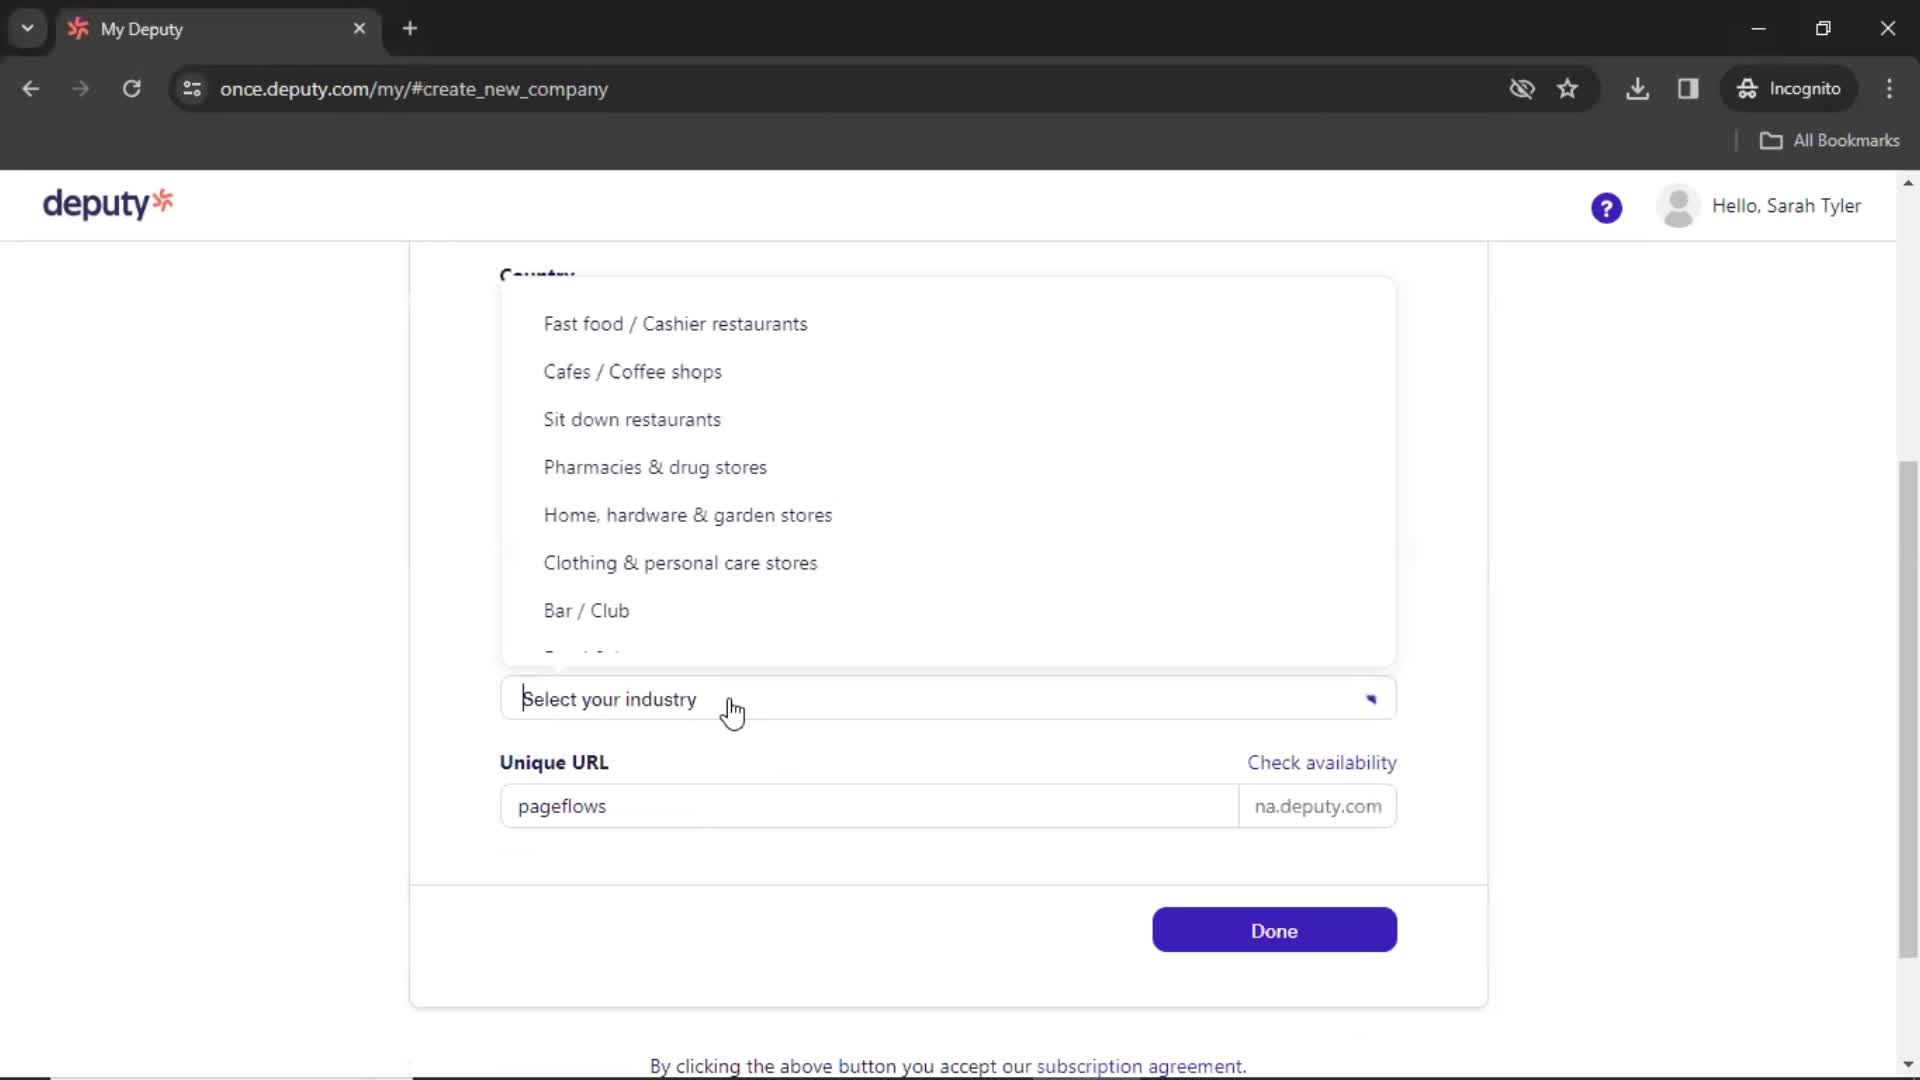This screenshot has height=1080, width=1920.
Task: Click the user profile avatar icon
Action: pos(1680,206)
